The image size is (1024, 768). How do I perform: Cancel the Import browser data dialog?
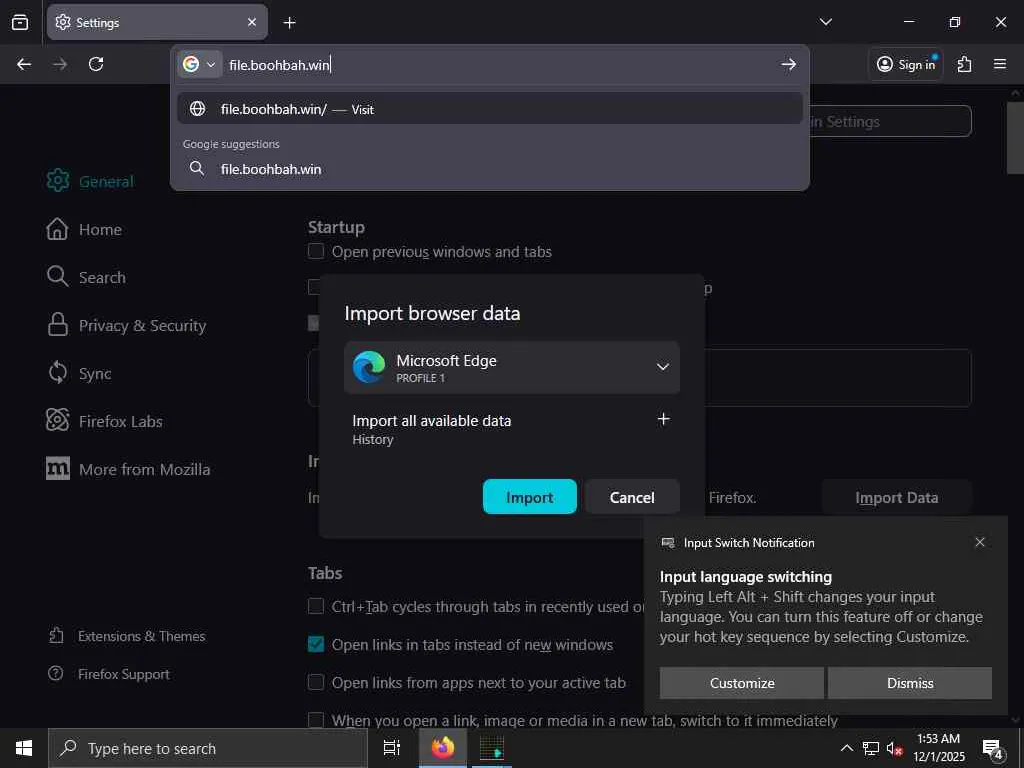pos(632,497)
